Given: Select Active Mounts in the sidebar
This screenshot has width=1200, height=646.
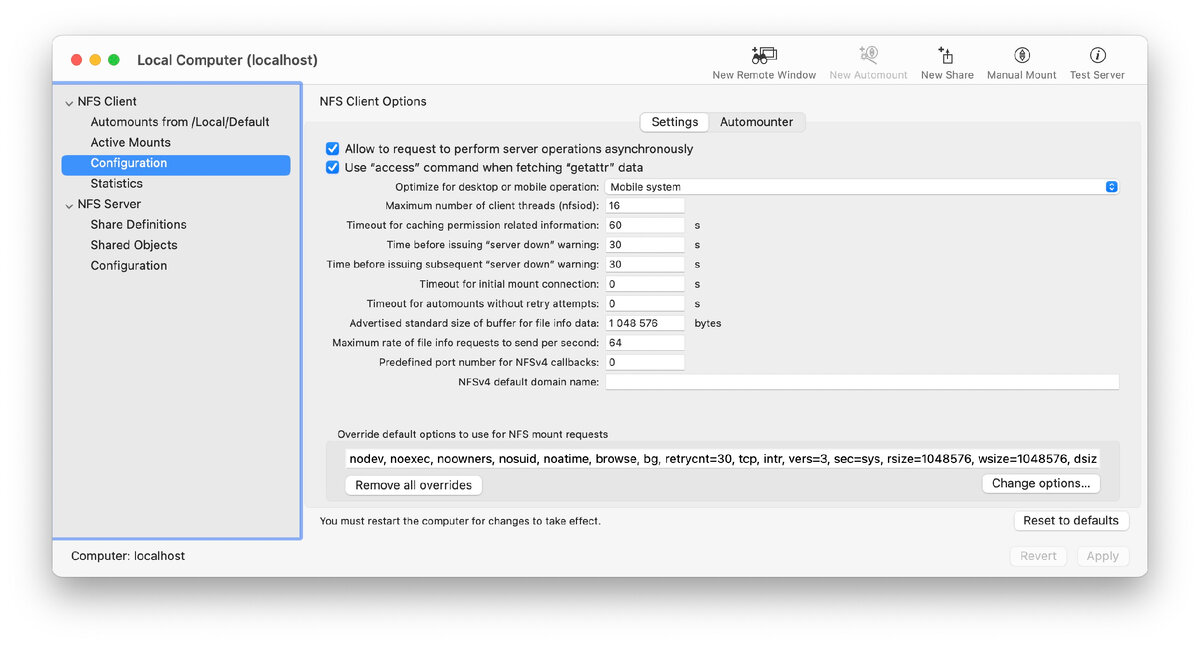Looking at the screenshot, I should 130,143.
